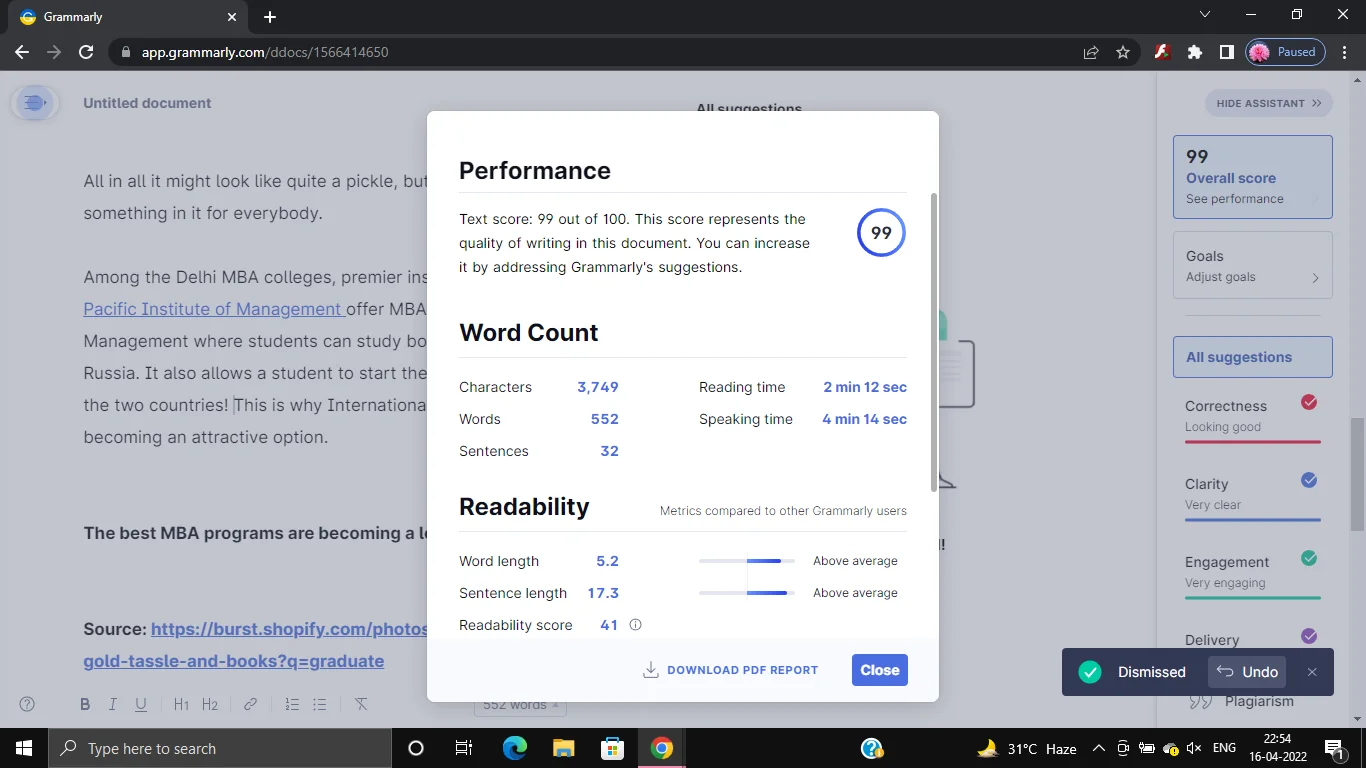Viewport: 1366px width, 768px height.
Task: Apply italic formatting in editor toolbar
Action: (113, 705)
